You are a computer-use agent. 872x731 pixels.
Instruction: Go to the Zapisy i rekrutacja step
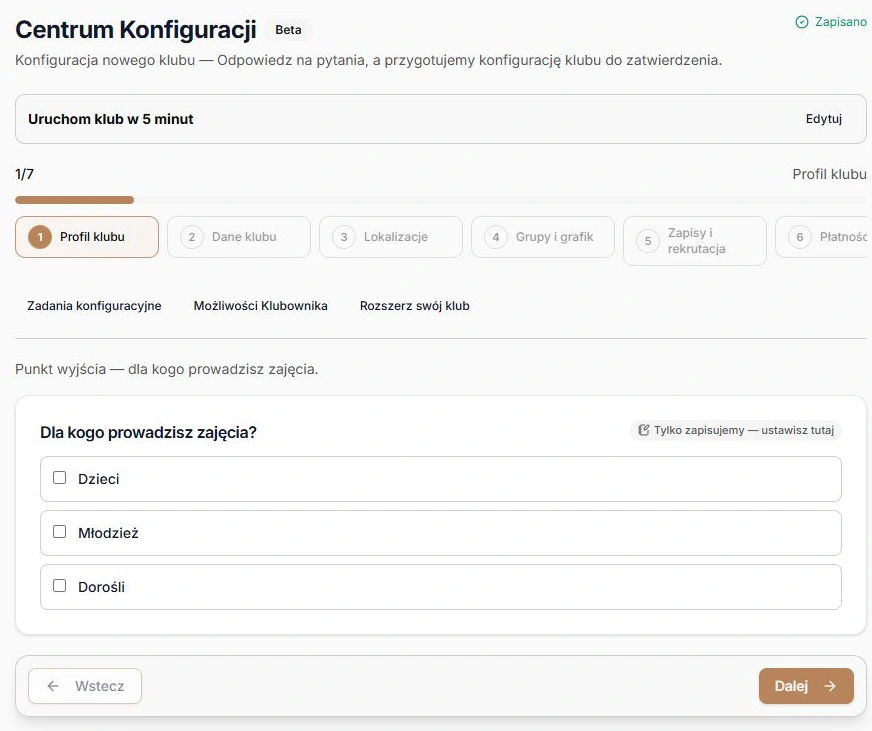(695, 241)
